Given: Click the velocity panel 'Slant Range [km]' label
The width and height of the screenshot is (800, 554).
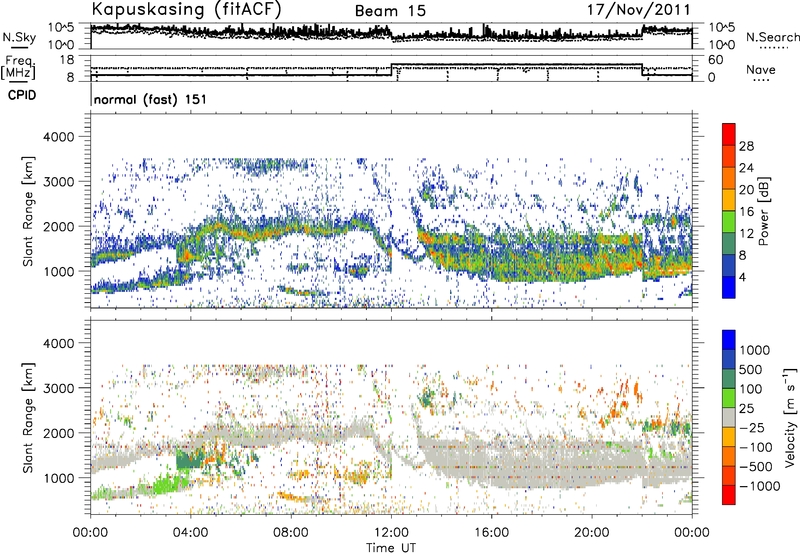Looking at the screenshot, I should [29, 417].
